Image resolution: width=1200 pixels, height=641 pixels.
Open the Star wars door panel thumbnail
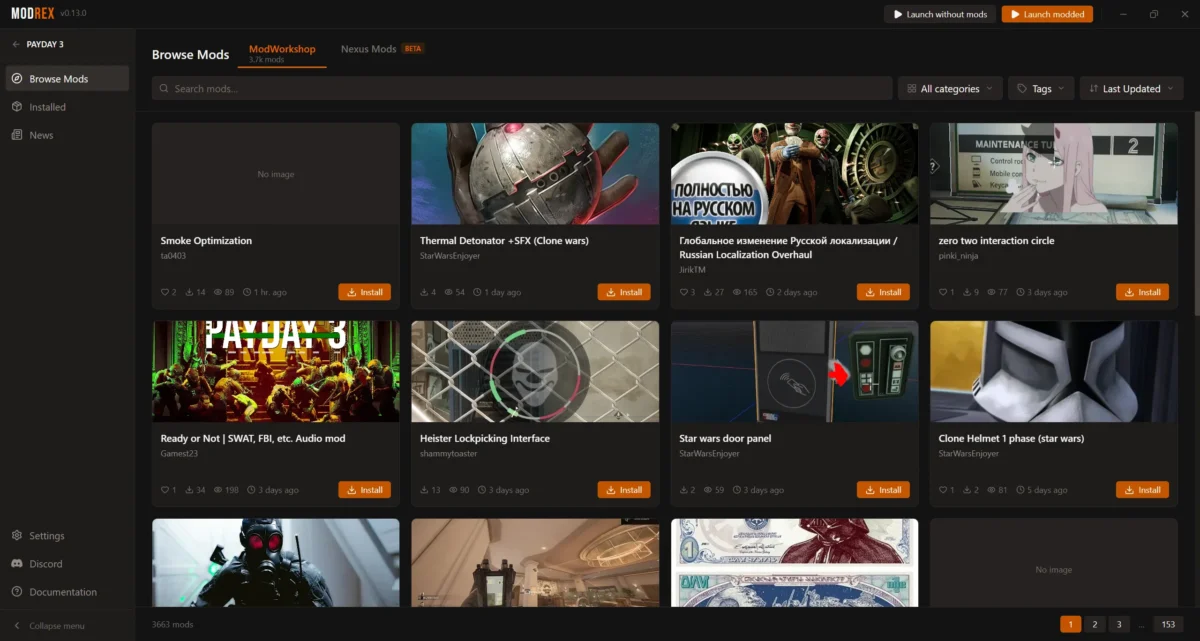(x=794, y=372)
